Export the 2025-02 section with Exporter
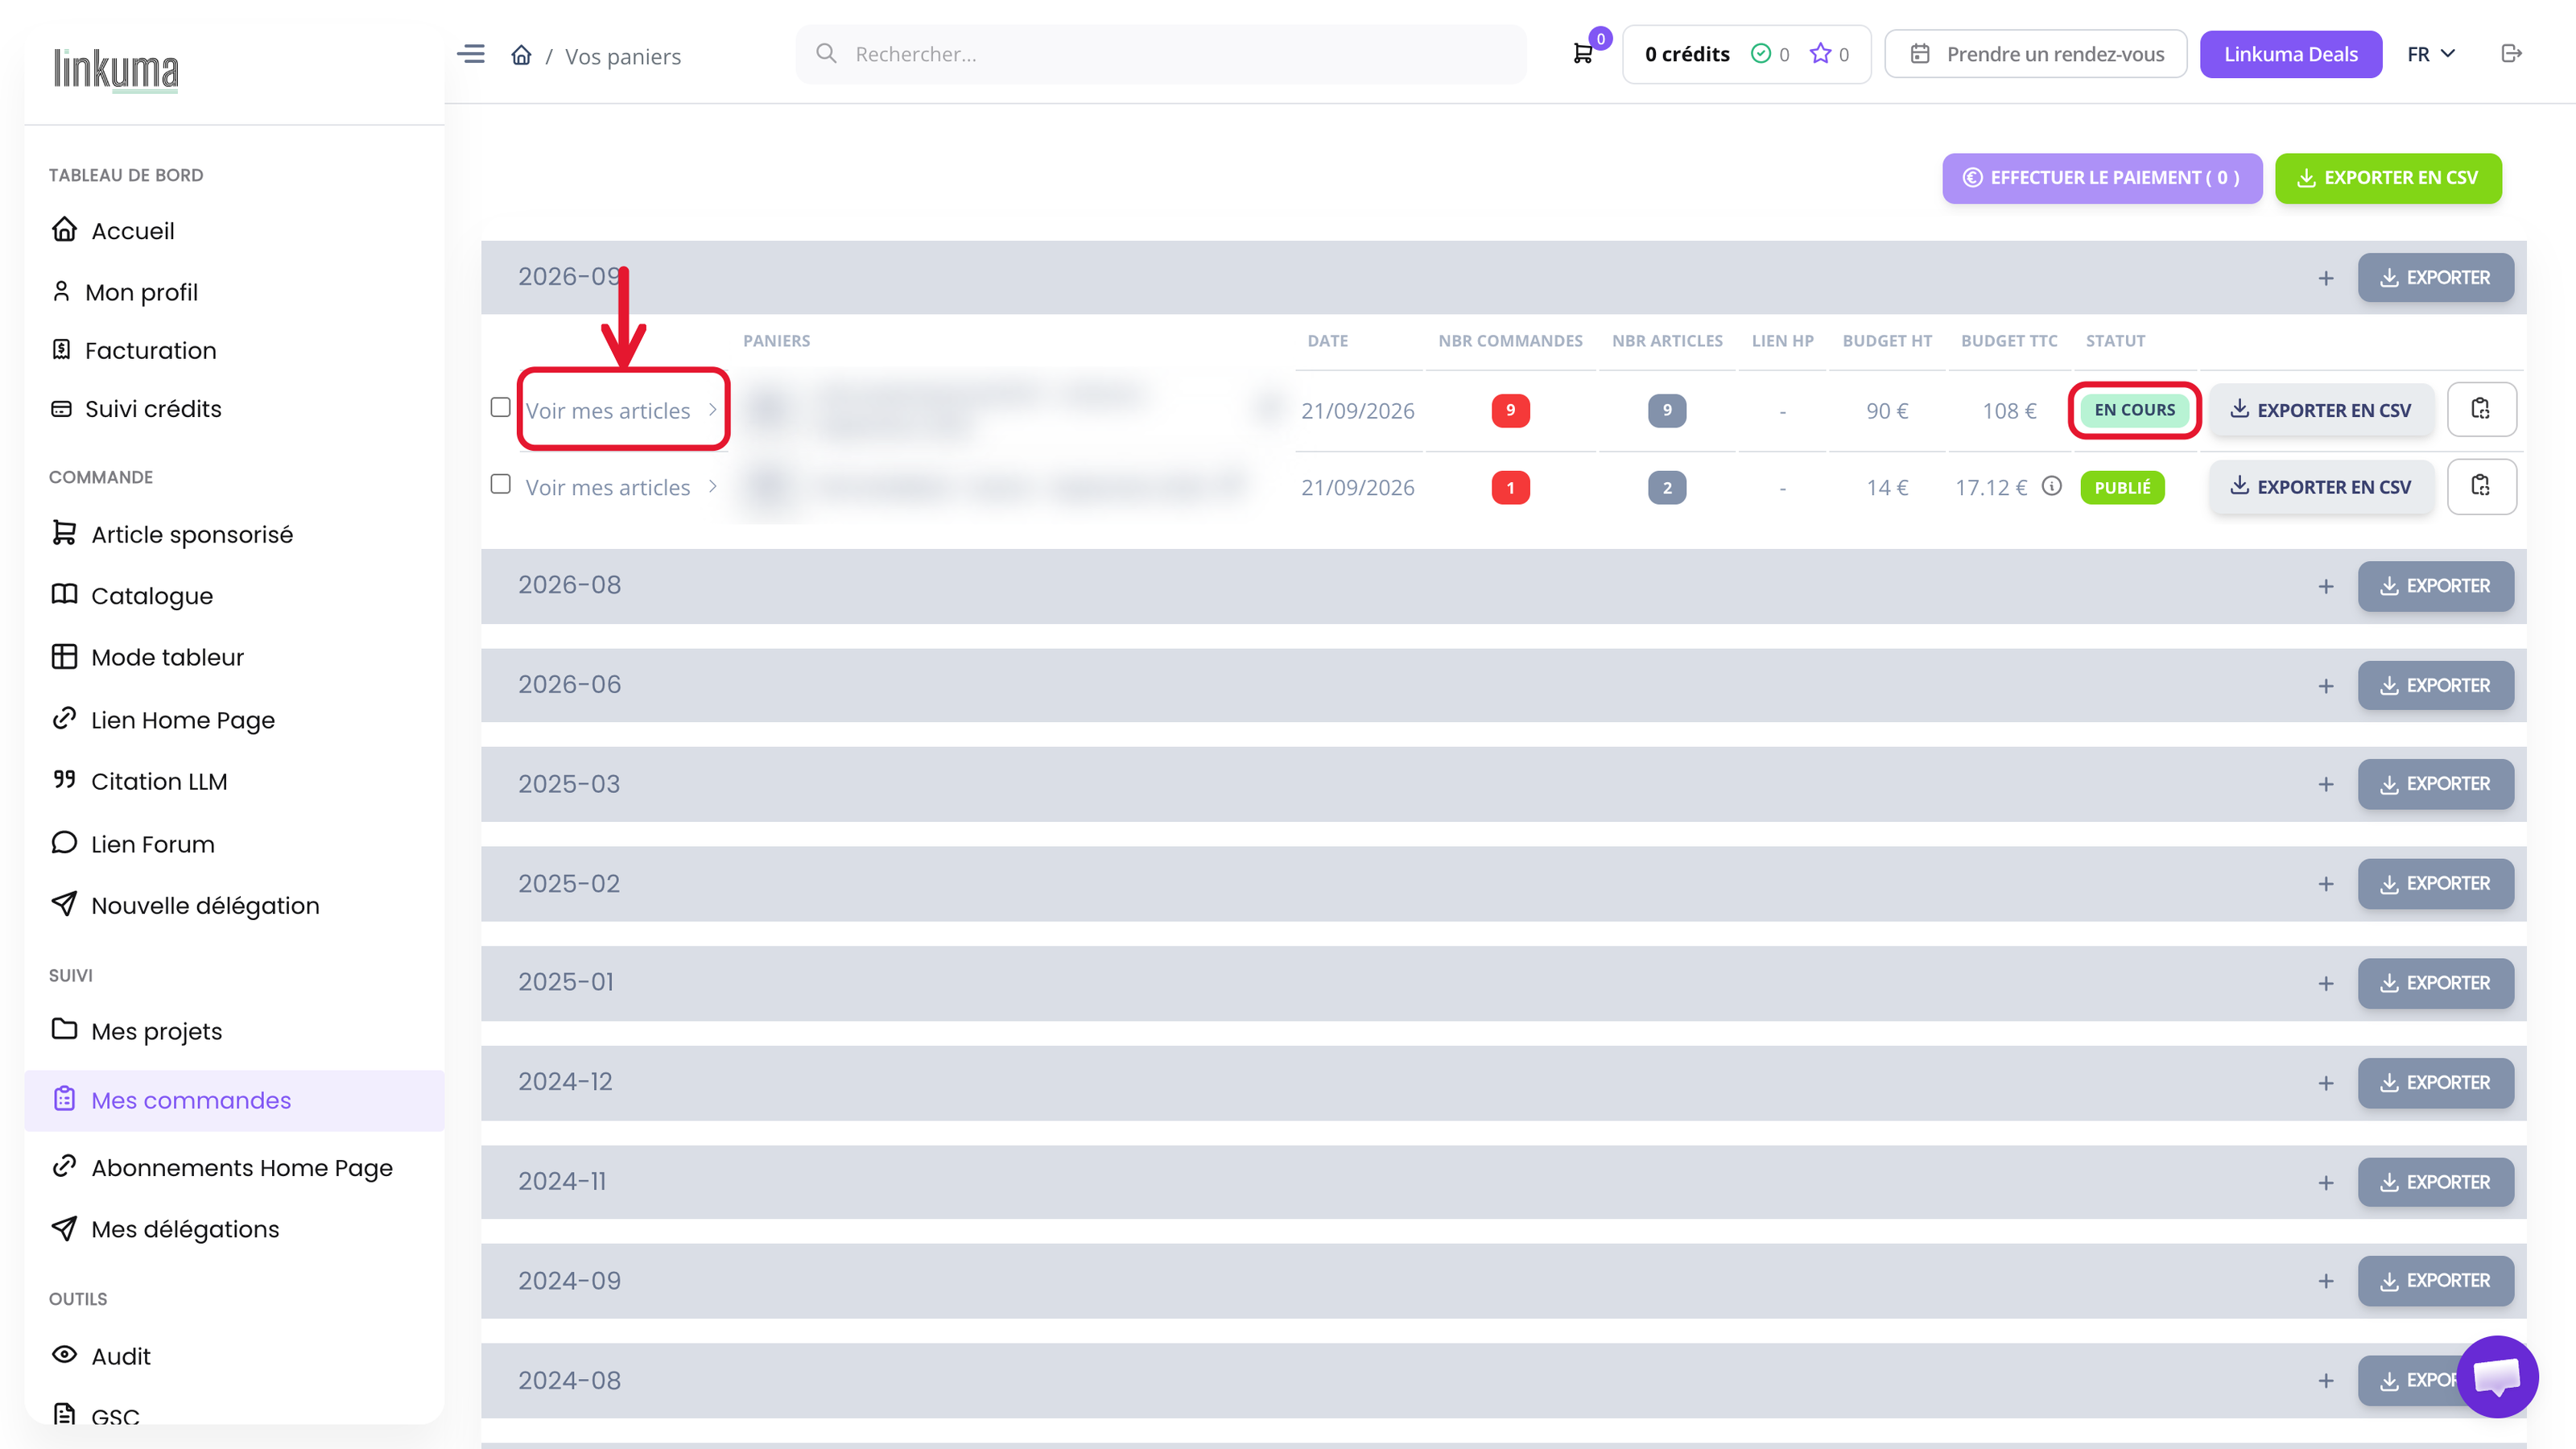Screen dimensions: 2576x1449 [2435, 884]
